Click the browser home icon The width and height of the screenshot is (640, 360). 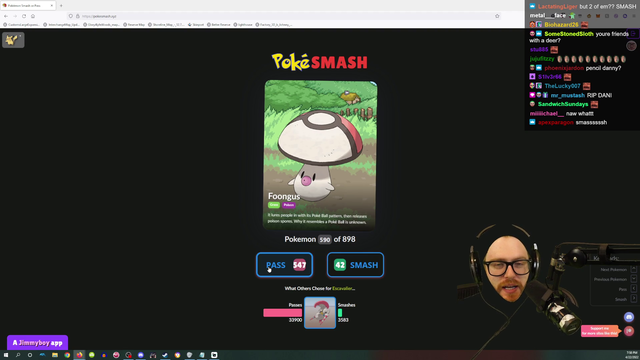33,16
